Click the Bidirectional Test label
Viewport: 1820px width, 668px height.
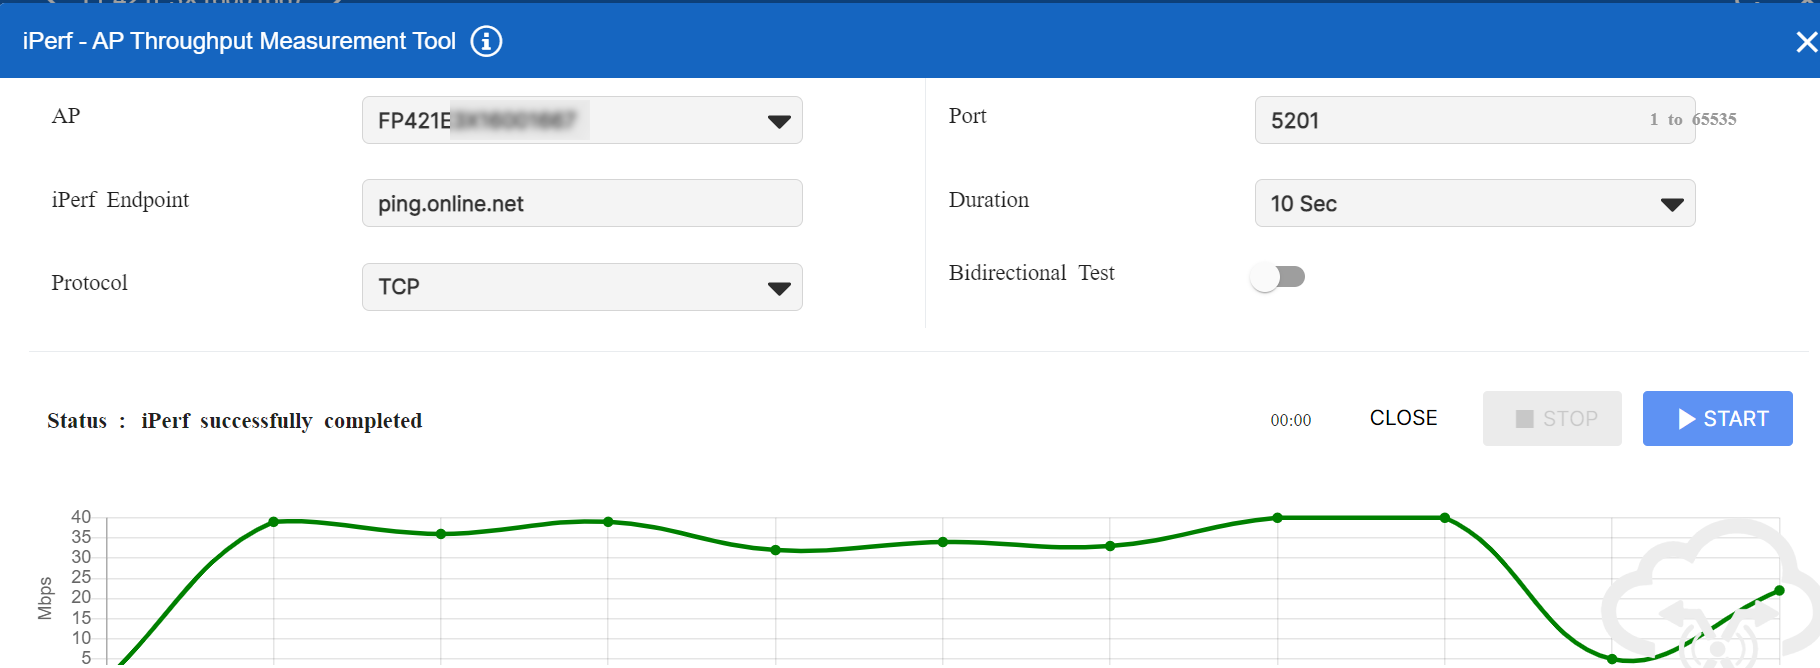(1031, 273)
